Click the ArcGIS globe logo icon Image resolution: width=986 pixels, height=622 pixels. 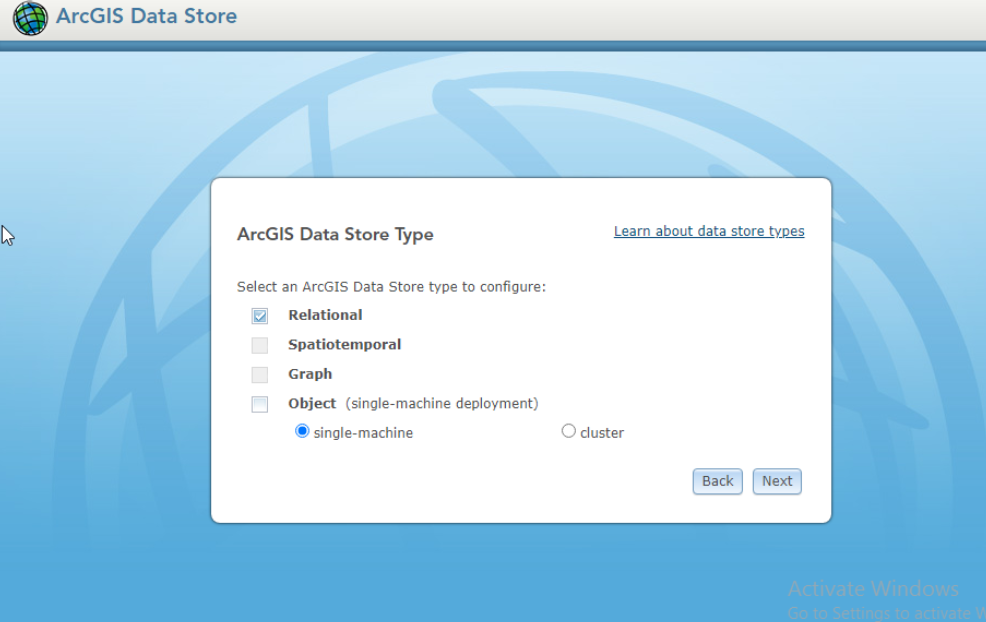30,18
